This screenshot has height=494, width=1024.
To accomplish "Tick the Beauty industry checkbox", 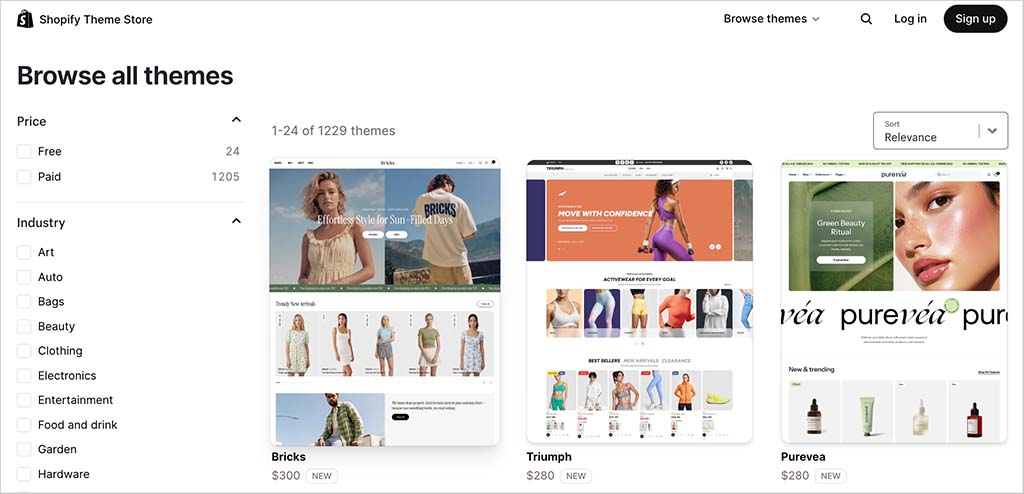I will 24,326.
